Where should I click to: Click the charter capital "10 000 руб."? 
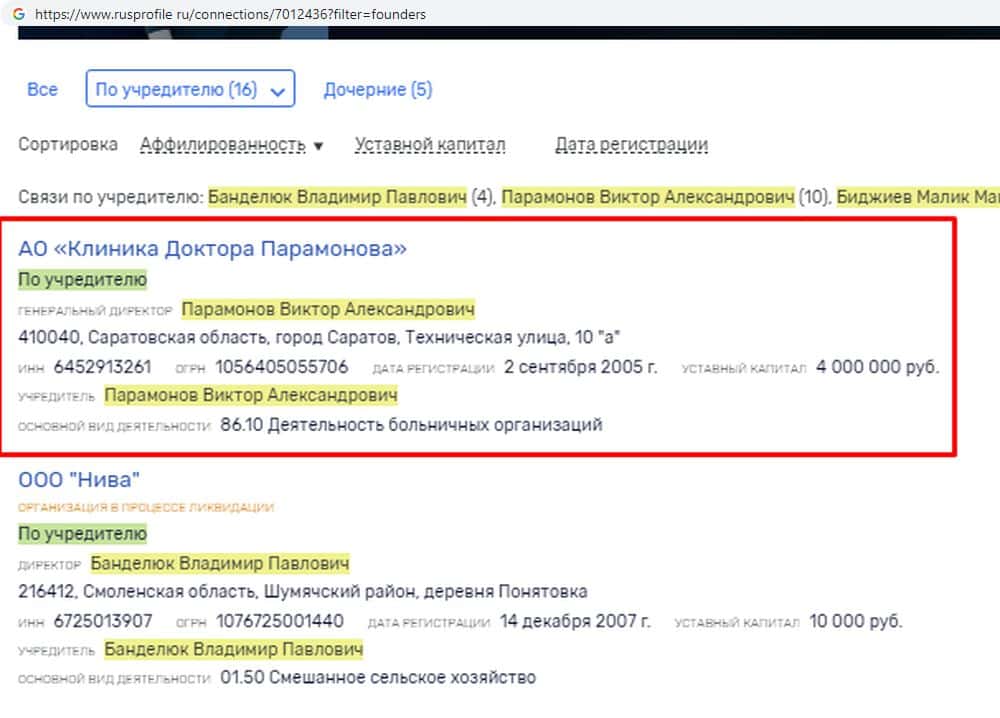click(x=856, y=621)
